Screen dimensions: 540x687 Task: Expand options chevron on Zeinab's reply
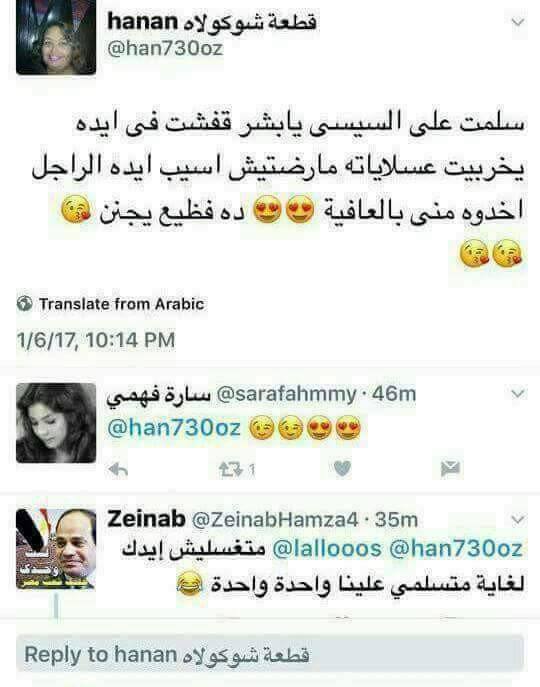[x=518, y=520]
